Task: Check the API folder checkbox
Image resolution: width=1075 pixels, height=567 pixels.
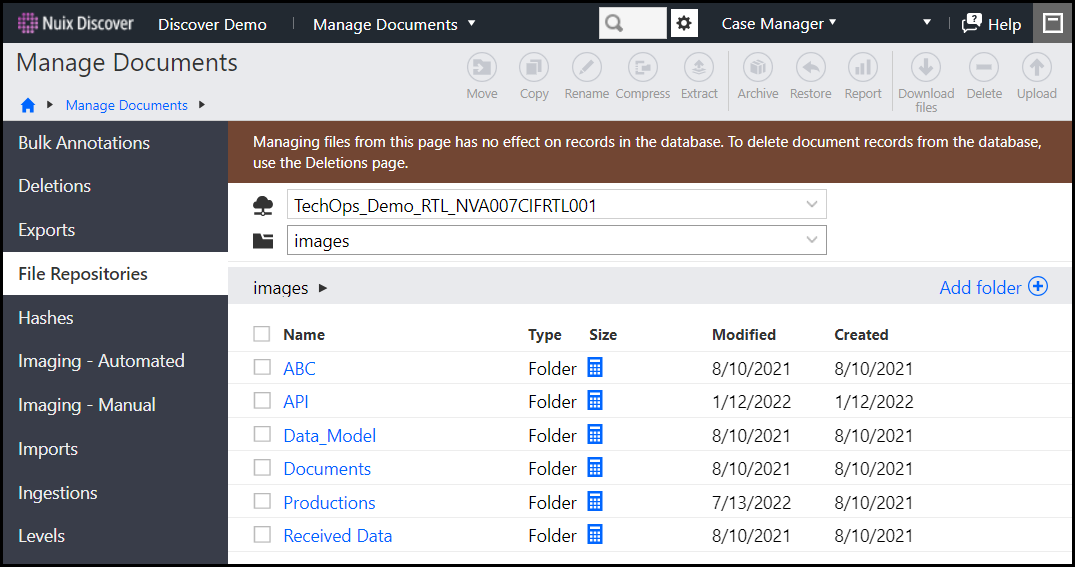Action: pos(262,400)
